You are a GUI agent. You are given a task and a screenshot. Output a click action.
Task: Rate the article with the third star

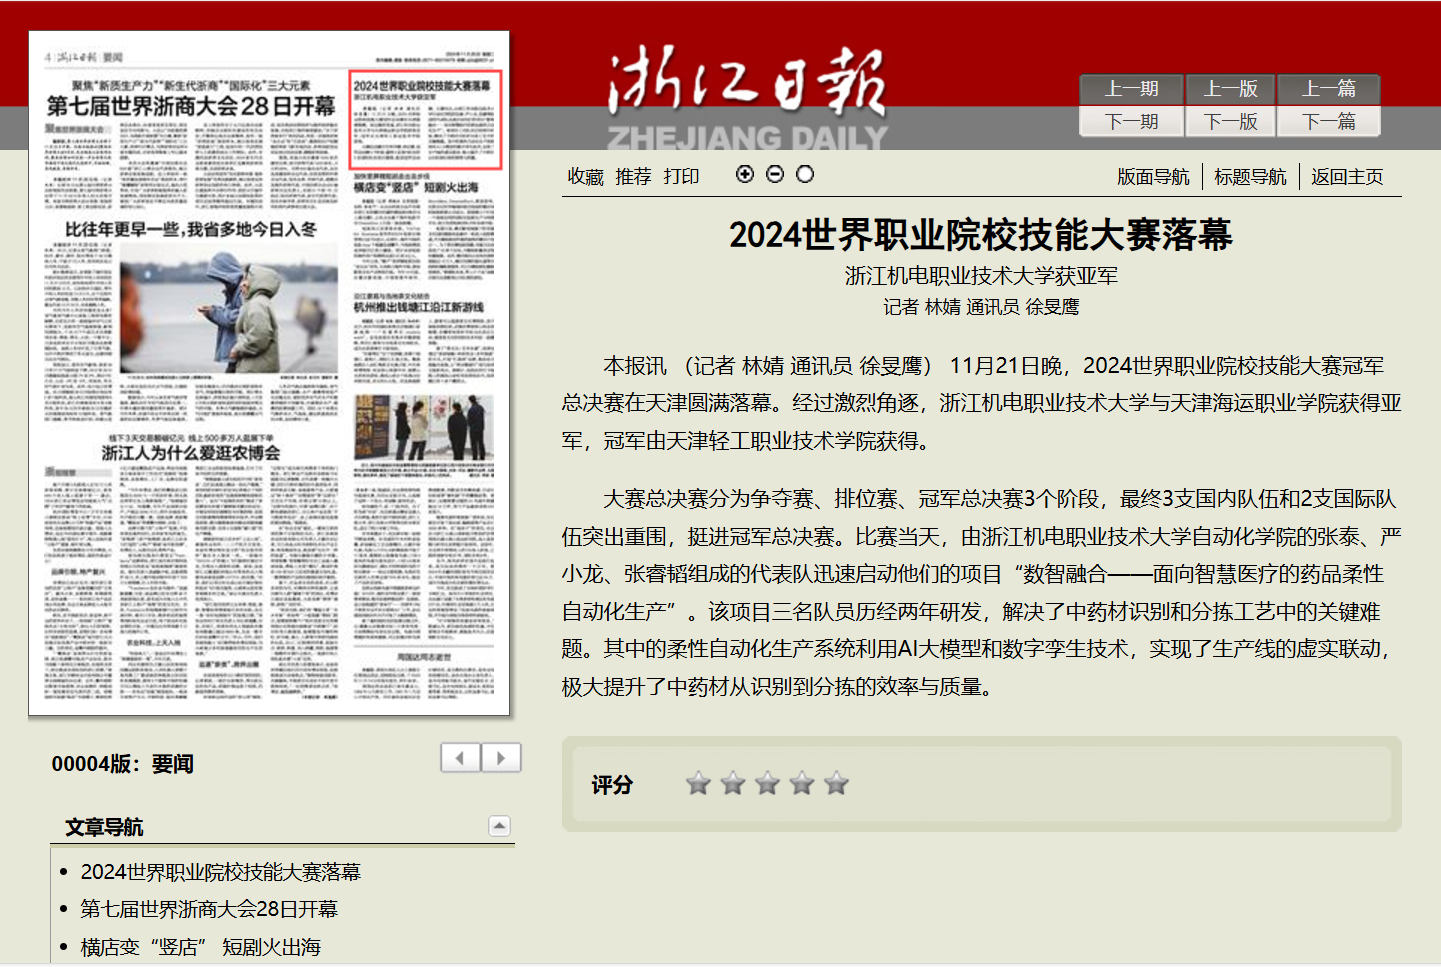tap(767, 784)
